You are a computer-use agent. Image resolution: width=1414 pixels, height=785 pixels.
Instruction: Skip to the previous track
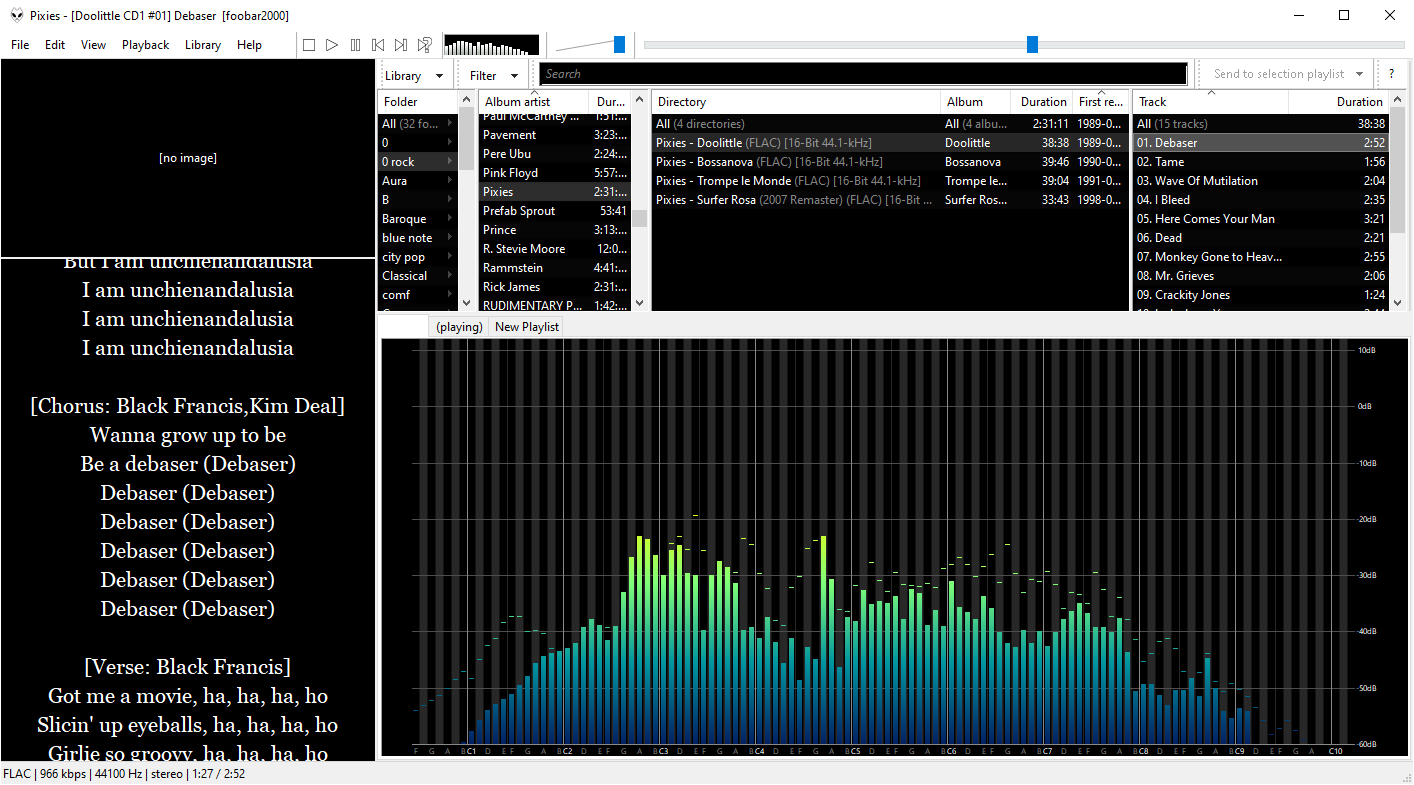pyautogui.click(x=378, y=45)
